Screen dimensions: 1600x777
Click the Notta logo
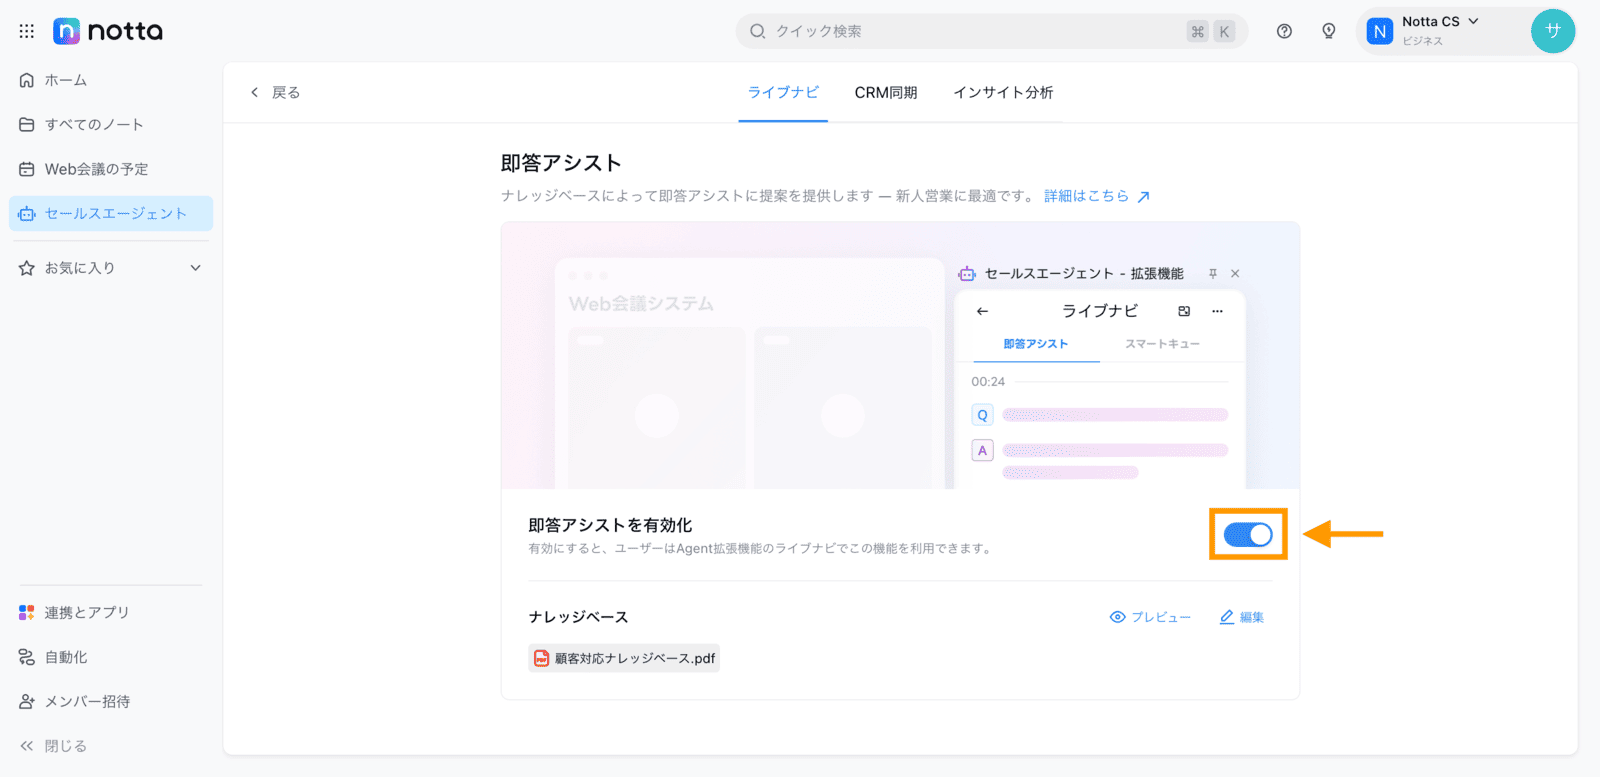[108, 31]
